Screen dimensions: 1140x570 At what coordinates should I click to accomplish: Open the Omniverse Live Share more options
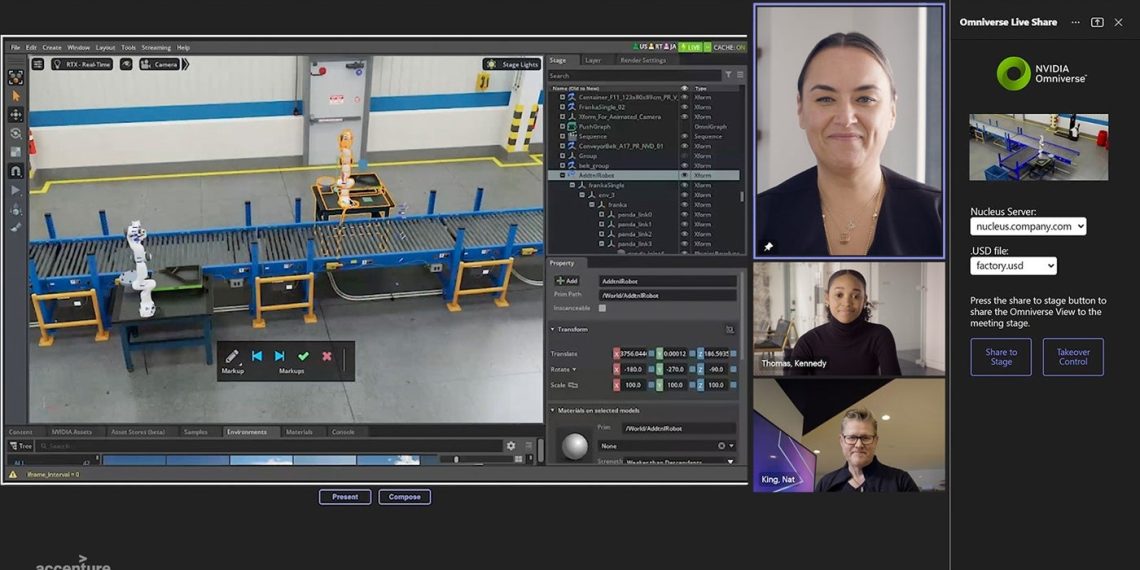pos(1075,23)
